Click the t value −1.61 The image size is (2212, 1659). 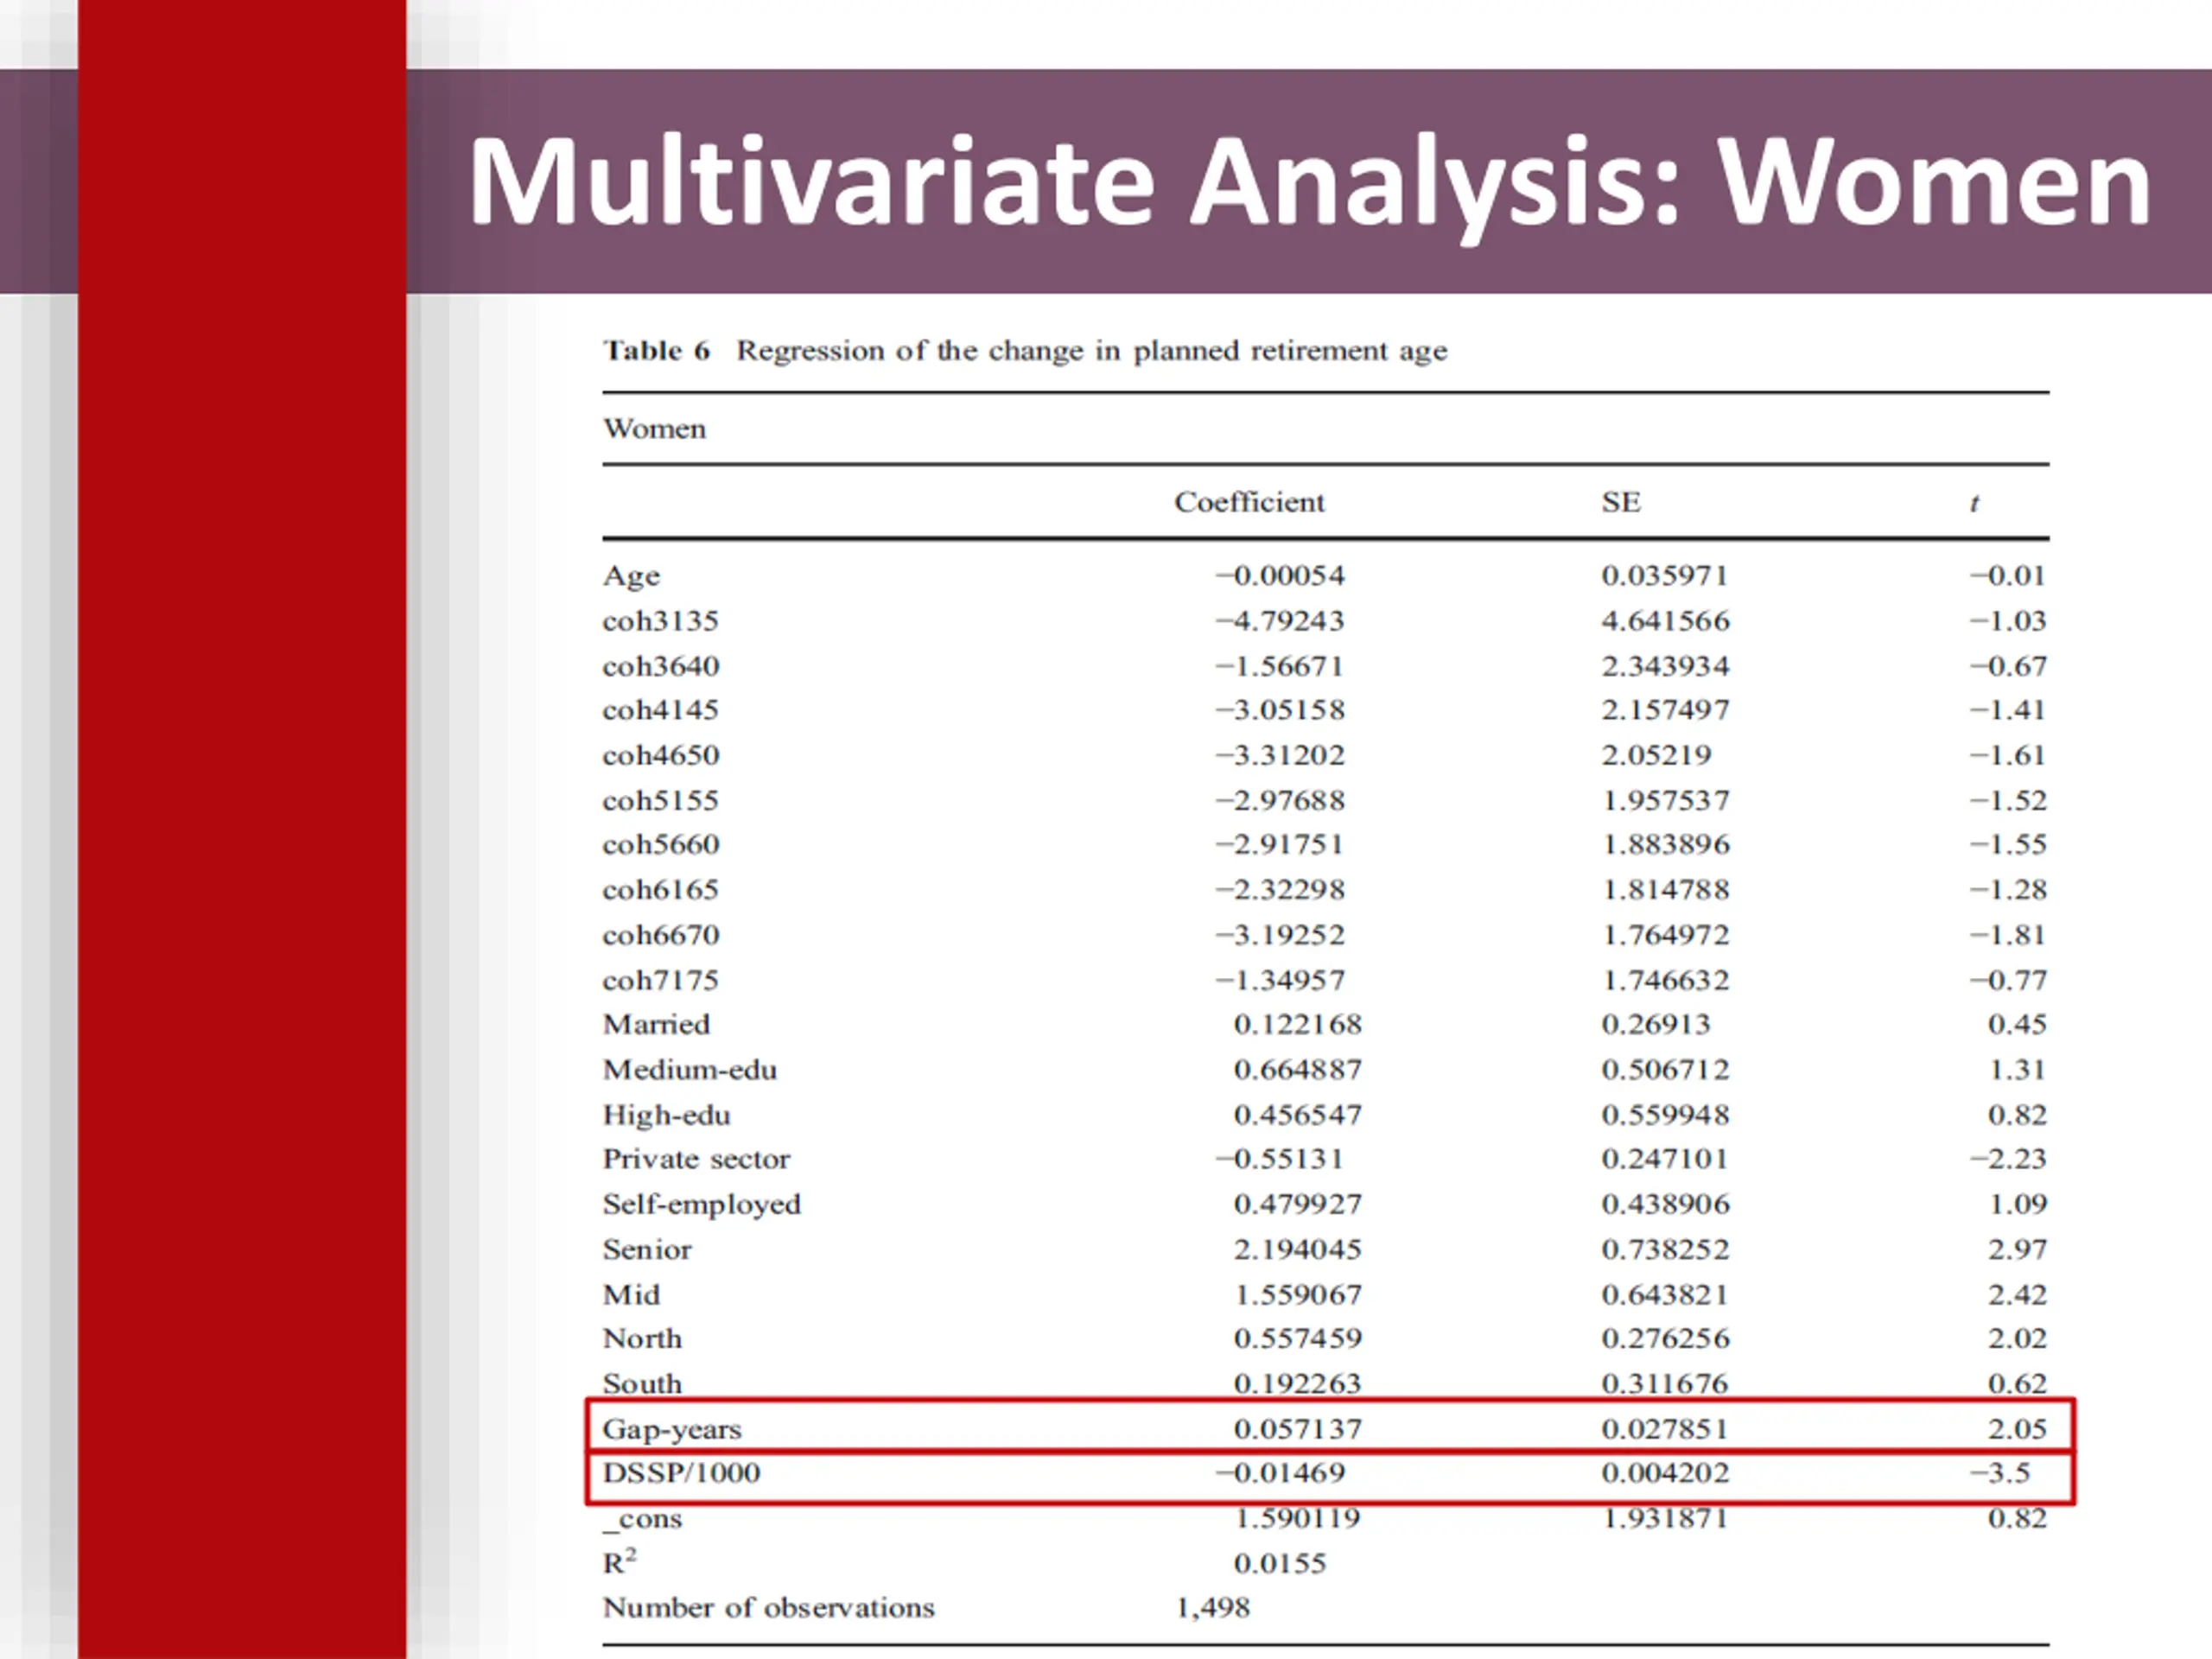[x=2008, y=755]
